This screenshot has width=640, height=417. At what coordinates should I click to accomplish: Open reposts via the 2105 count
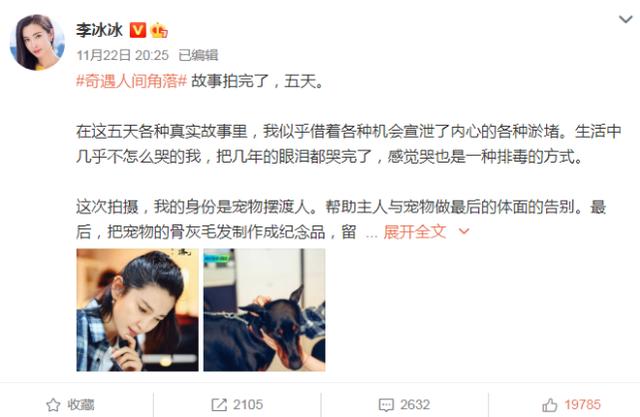pyautogui.click(x=248, y=405)
